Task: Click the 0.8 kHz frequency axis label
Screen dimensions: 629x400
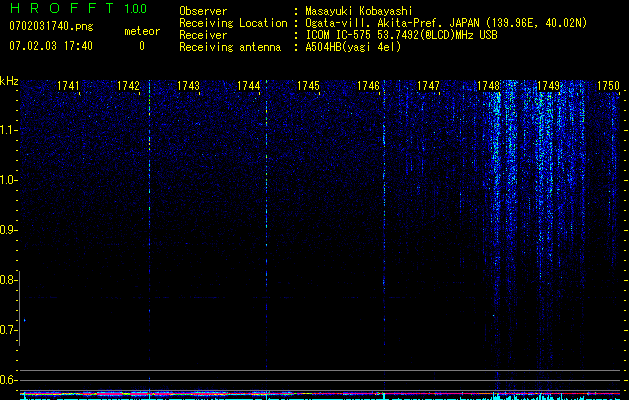Action: [x=8, y=280]
